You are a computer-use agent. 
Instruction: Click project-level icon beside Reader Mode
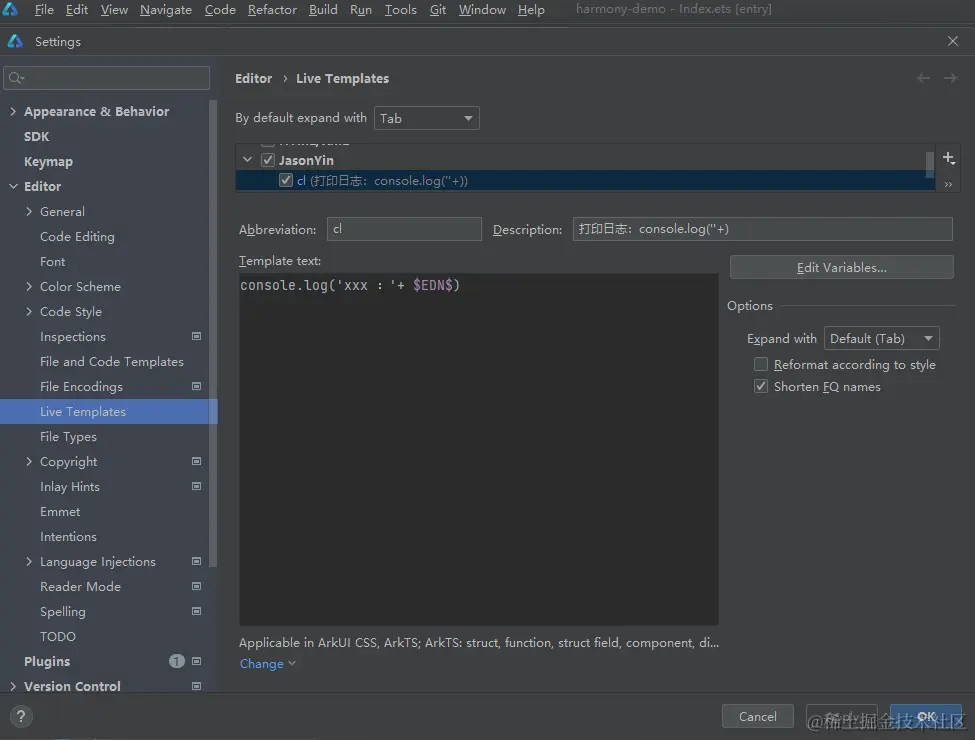pos(196,586)
